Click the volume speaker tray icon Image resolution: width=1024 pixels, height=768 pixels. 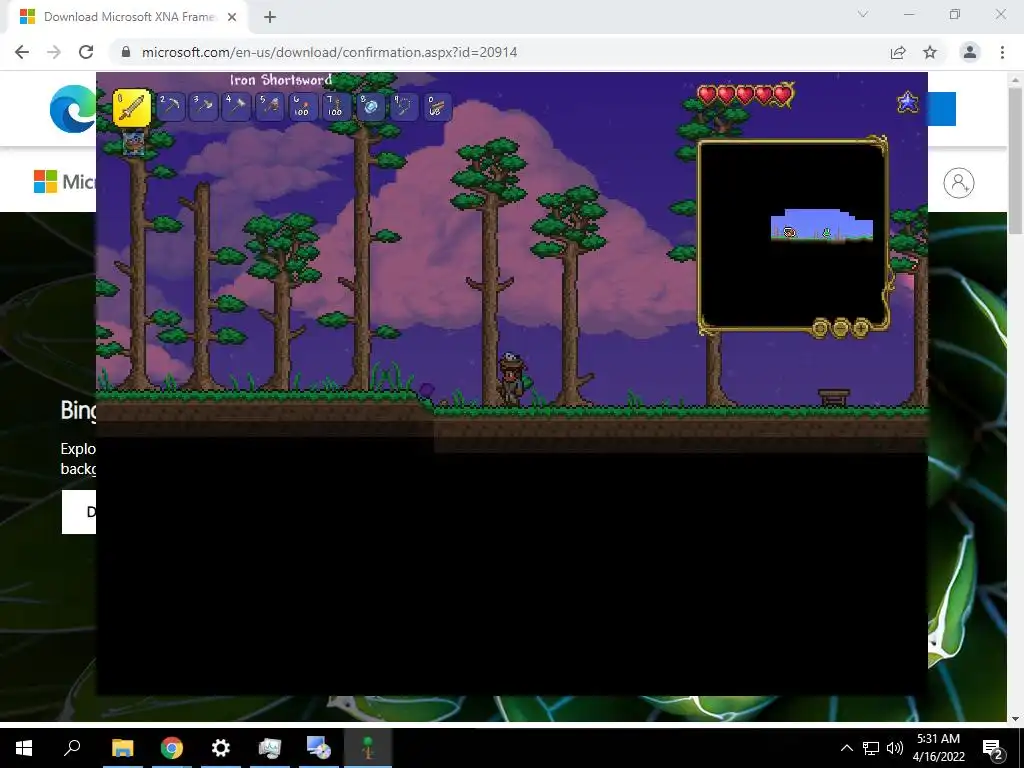pyautogui.click(x=895, y=748)
